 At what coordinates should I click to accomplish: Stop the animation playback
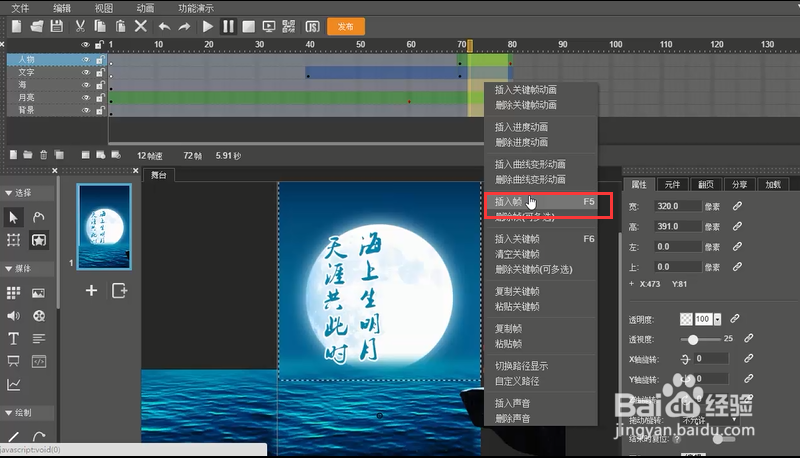[x=248, y=27]
